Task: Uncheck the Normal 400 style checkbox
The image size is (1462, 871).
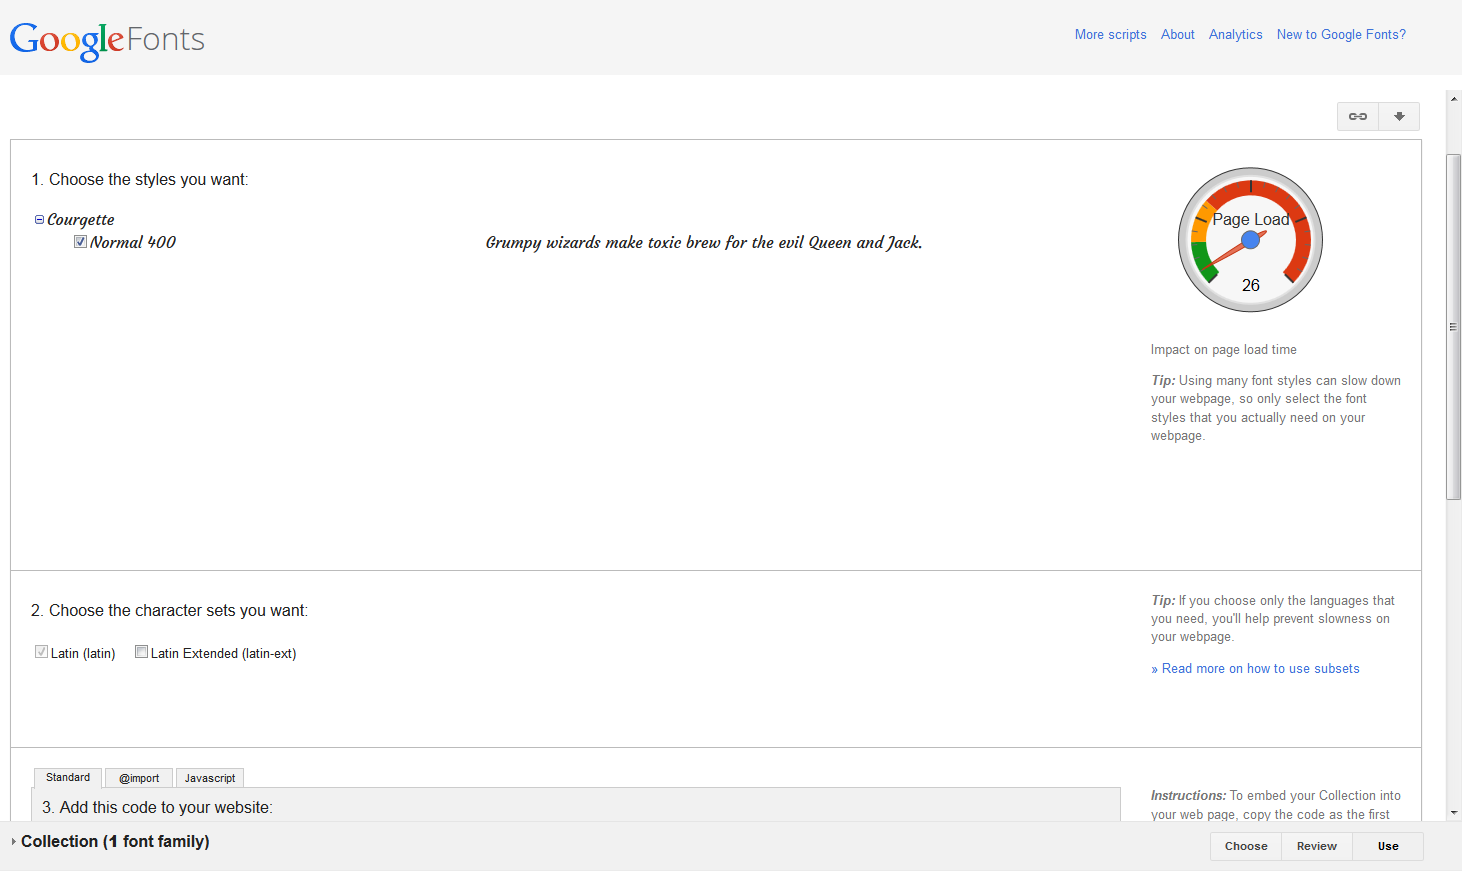Action: [80, 242]
